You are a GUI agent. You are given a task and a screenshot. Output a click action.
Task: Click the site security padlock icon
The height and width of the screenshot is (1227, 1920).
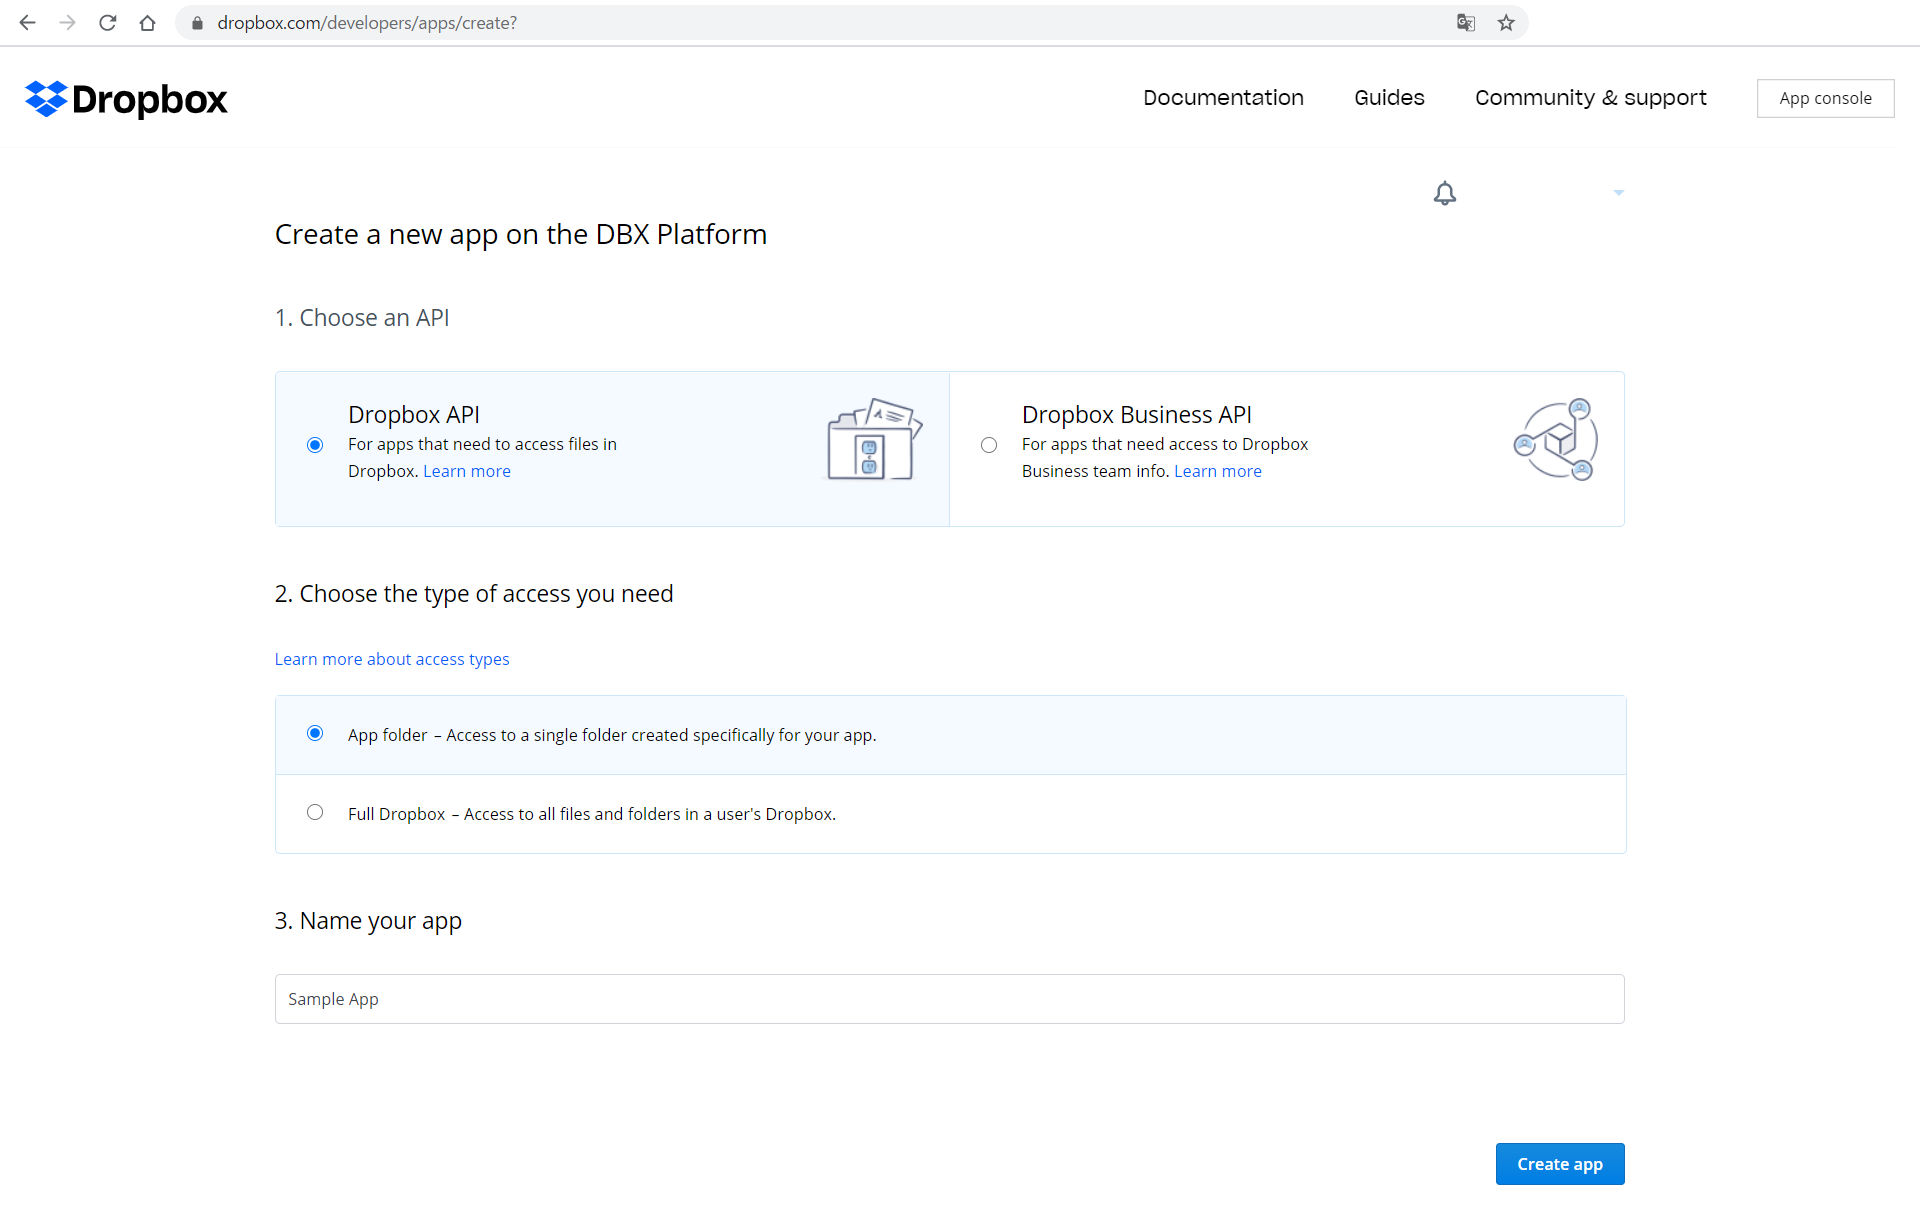pyautogui.click(x=197, y=22)
